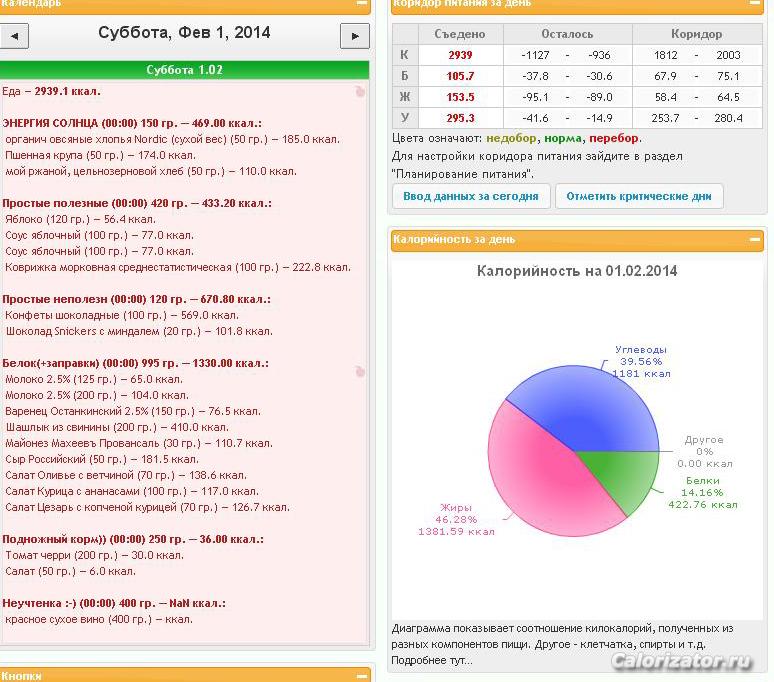Go to next day with right arrow
The width and height of the screenshot is (774, 682).
(354, 36)
